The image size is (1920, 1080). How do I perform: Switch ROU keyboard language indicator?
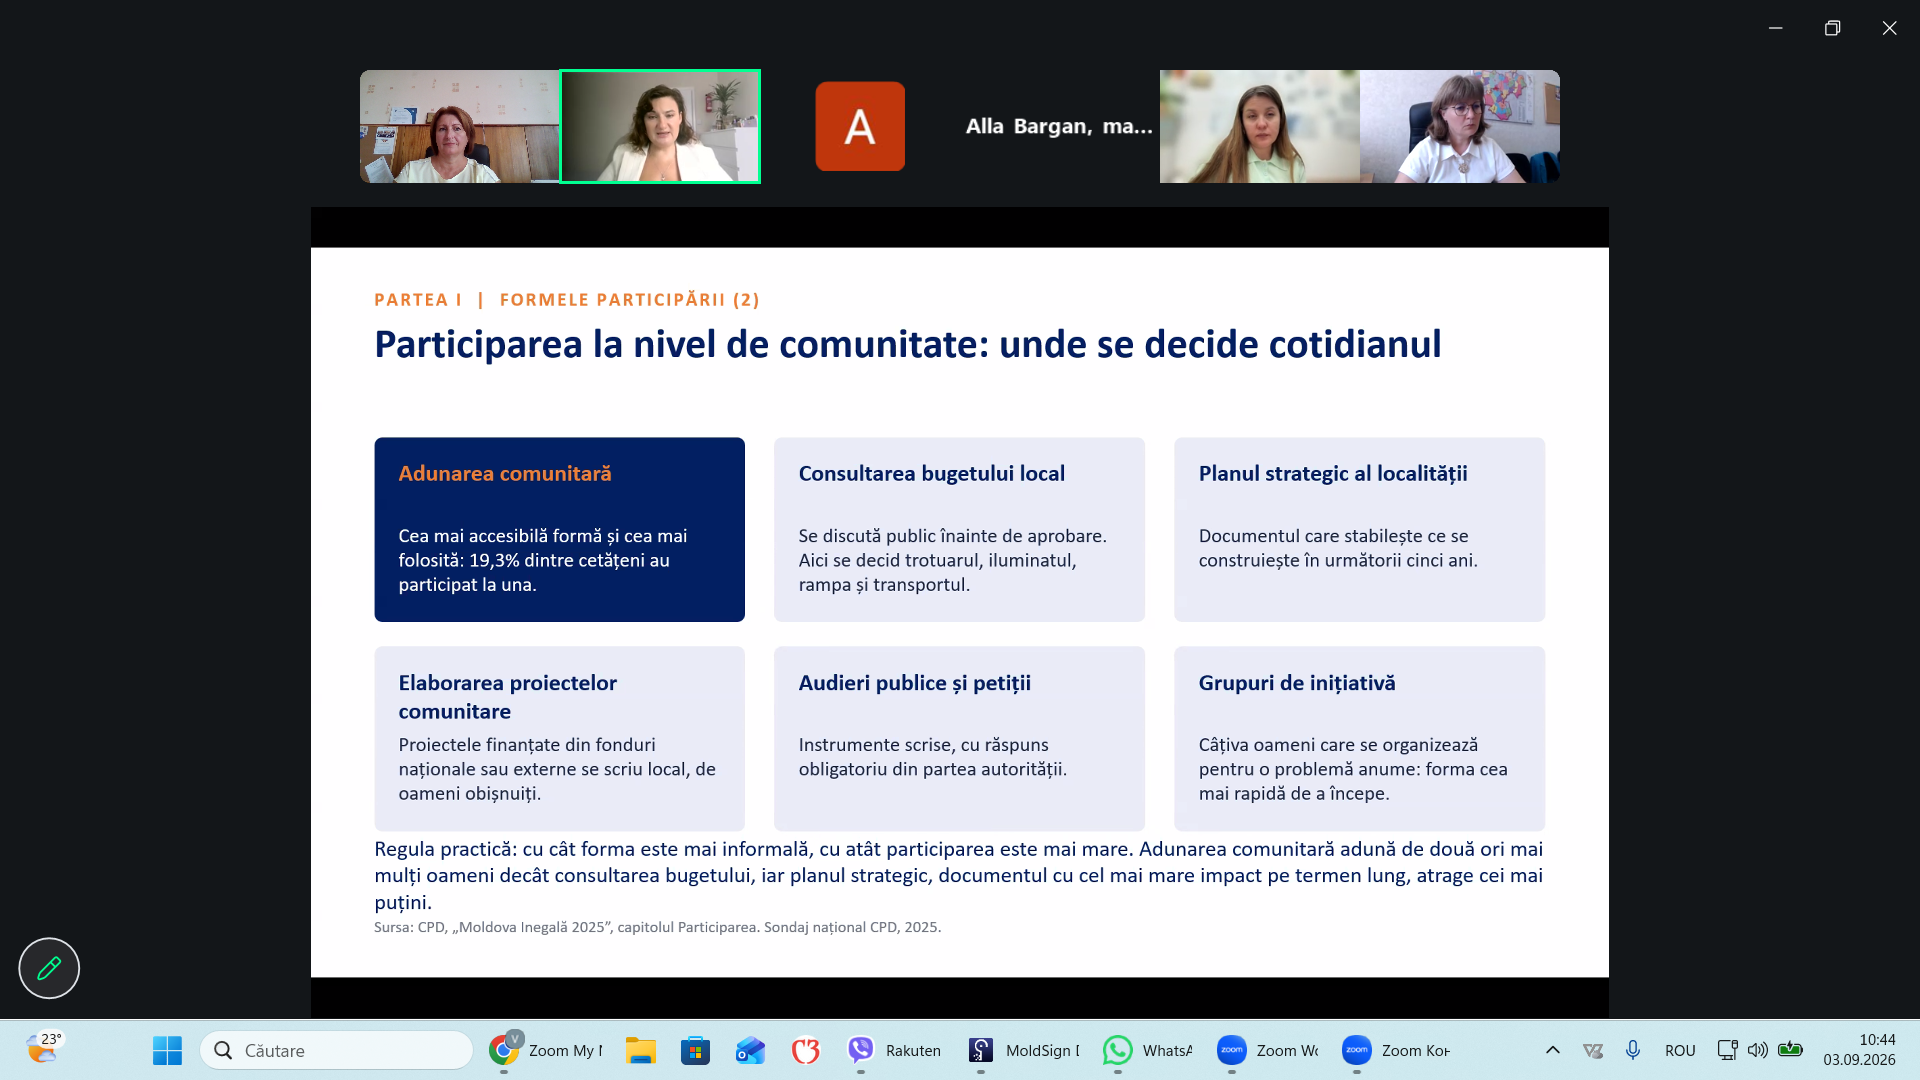tap(1680, 1050)
